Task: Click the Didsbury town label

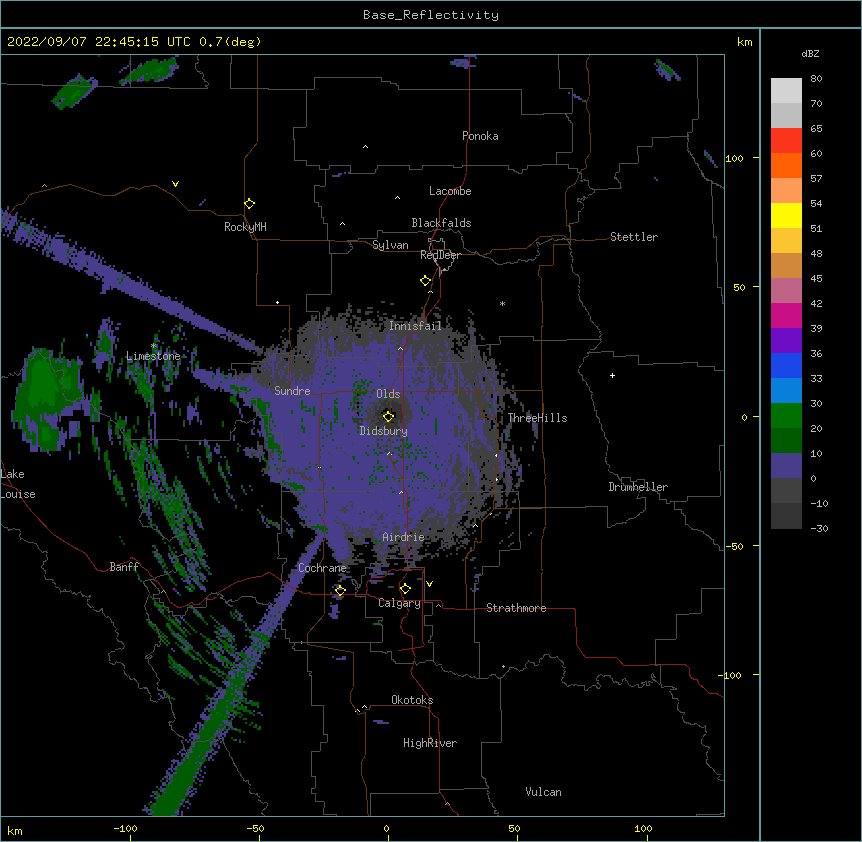Action: coord(383,431)
